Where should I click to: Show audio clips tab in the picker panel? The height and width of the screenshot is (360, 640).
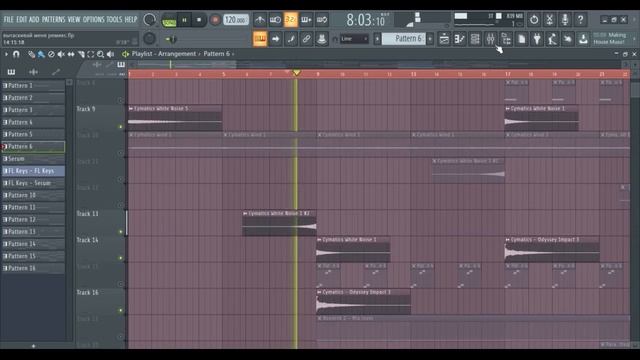(x=33, y=72)
